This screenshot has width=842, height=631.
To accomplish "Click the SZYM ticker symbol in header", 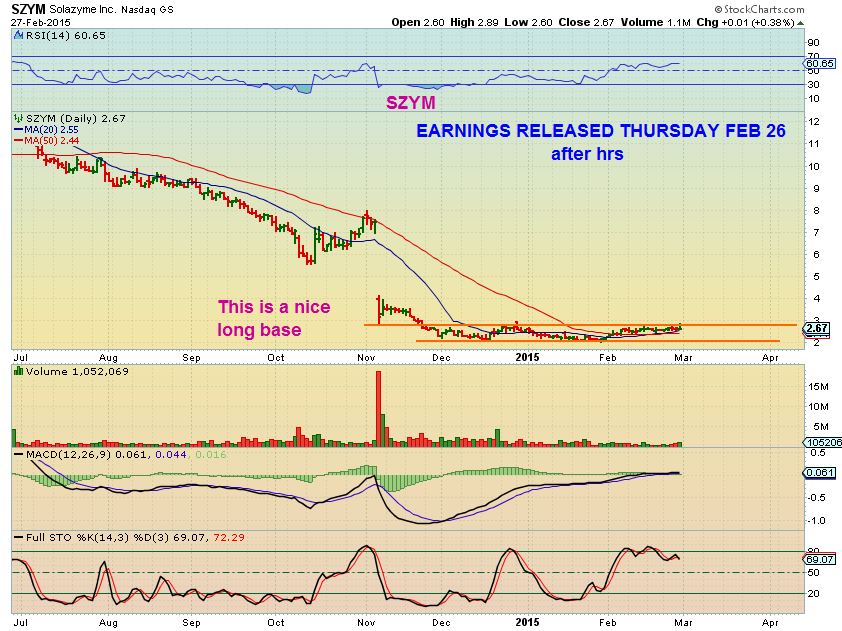I will (28, 9).
